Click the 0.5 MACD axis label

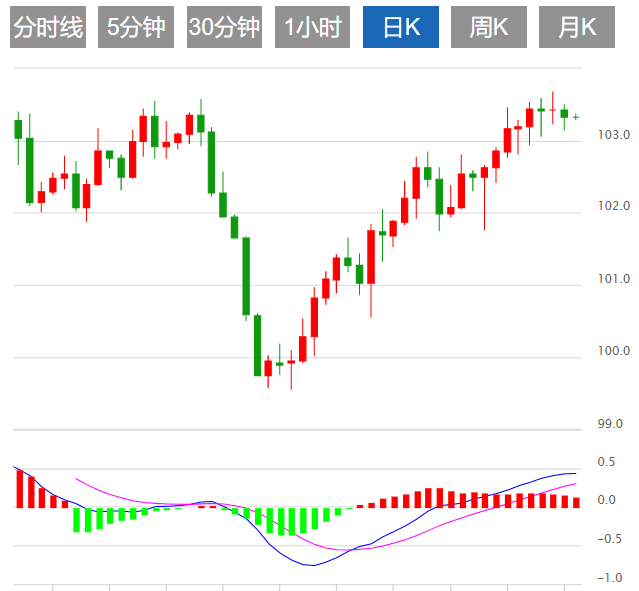pyautogui.click(x=606, y=461)
